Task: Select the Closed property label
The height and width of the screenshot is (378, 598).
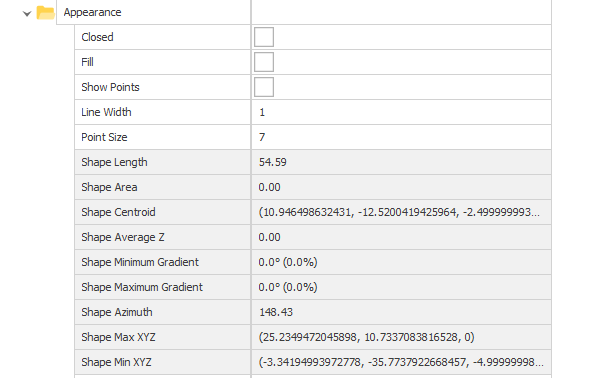Action: (97, 37)
